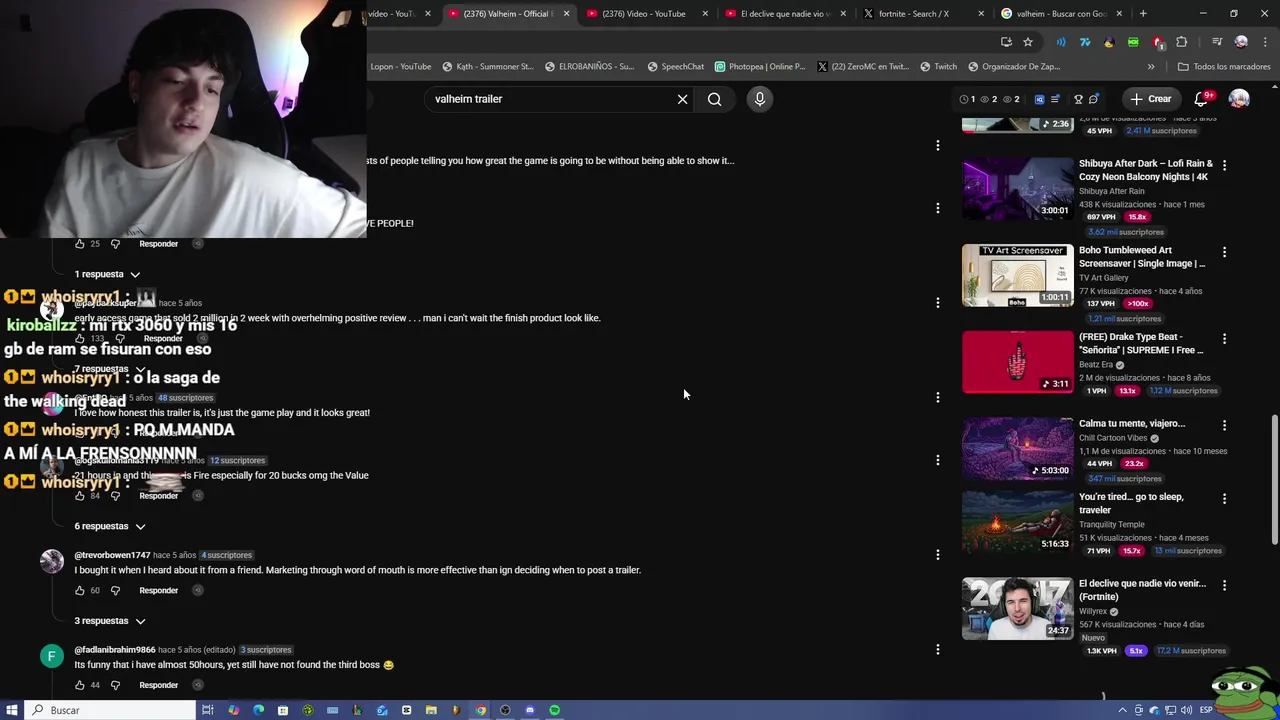Viewport: 1280px width, 720px height.
Task: Click the search magnifier button
Action: (714, 99)
